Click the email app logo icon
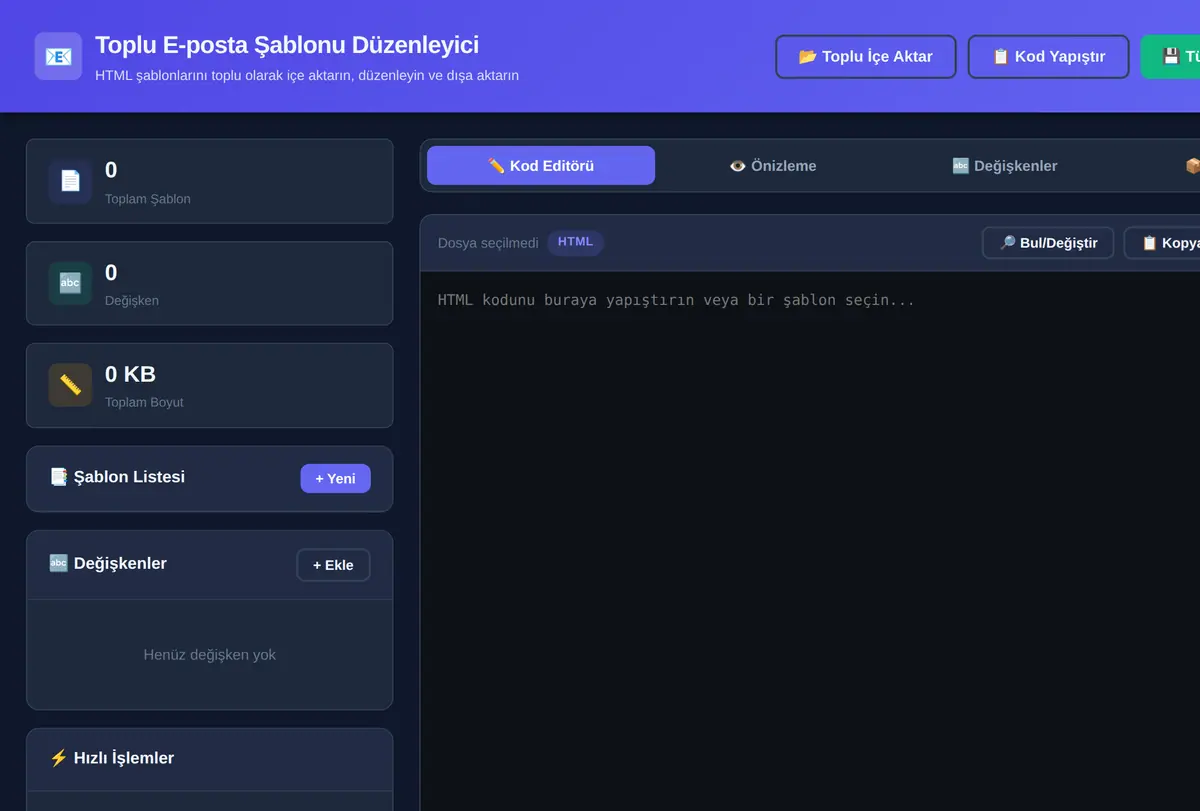Image resolution: width=1200 pixels, height=811 pixels. (58, 56)
